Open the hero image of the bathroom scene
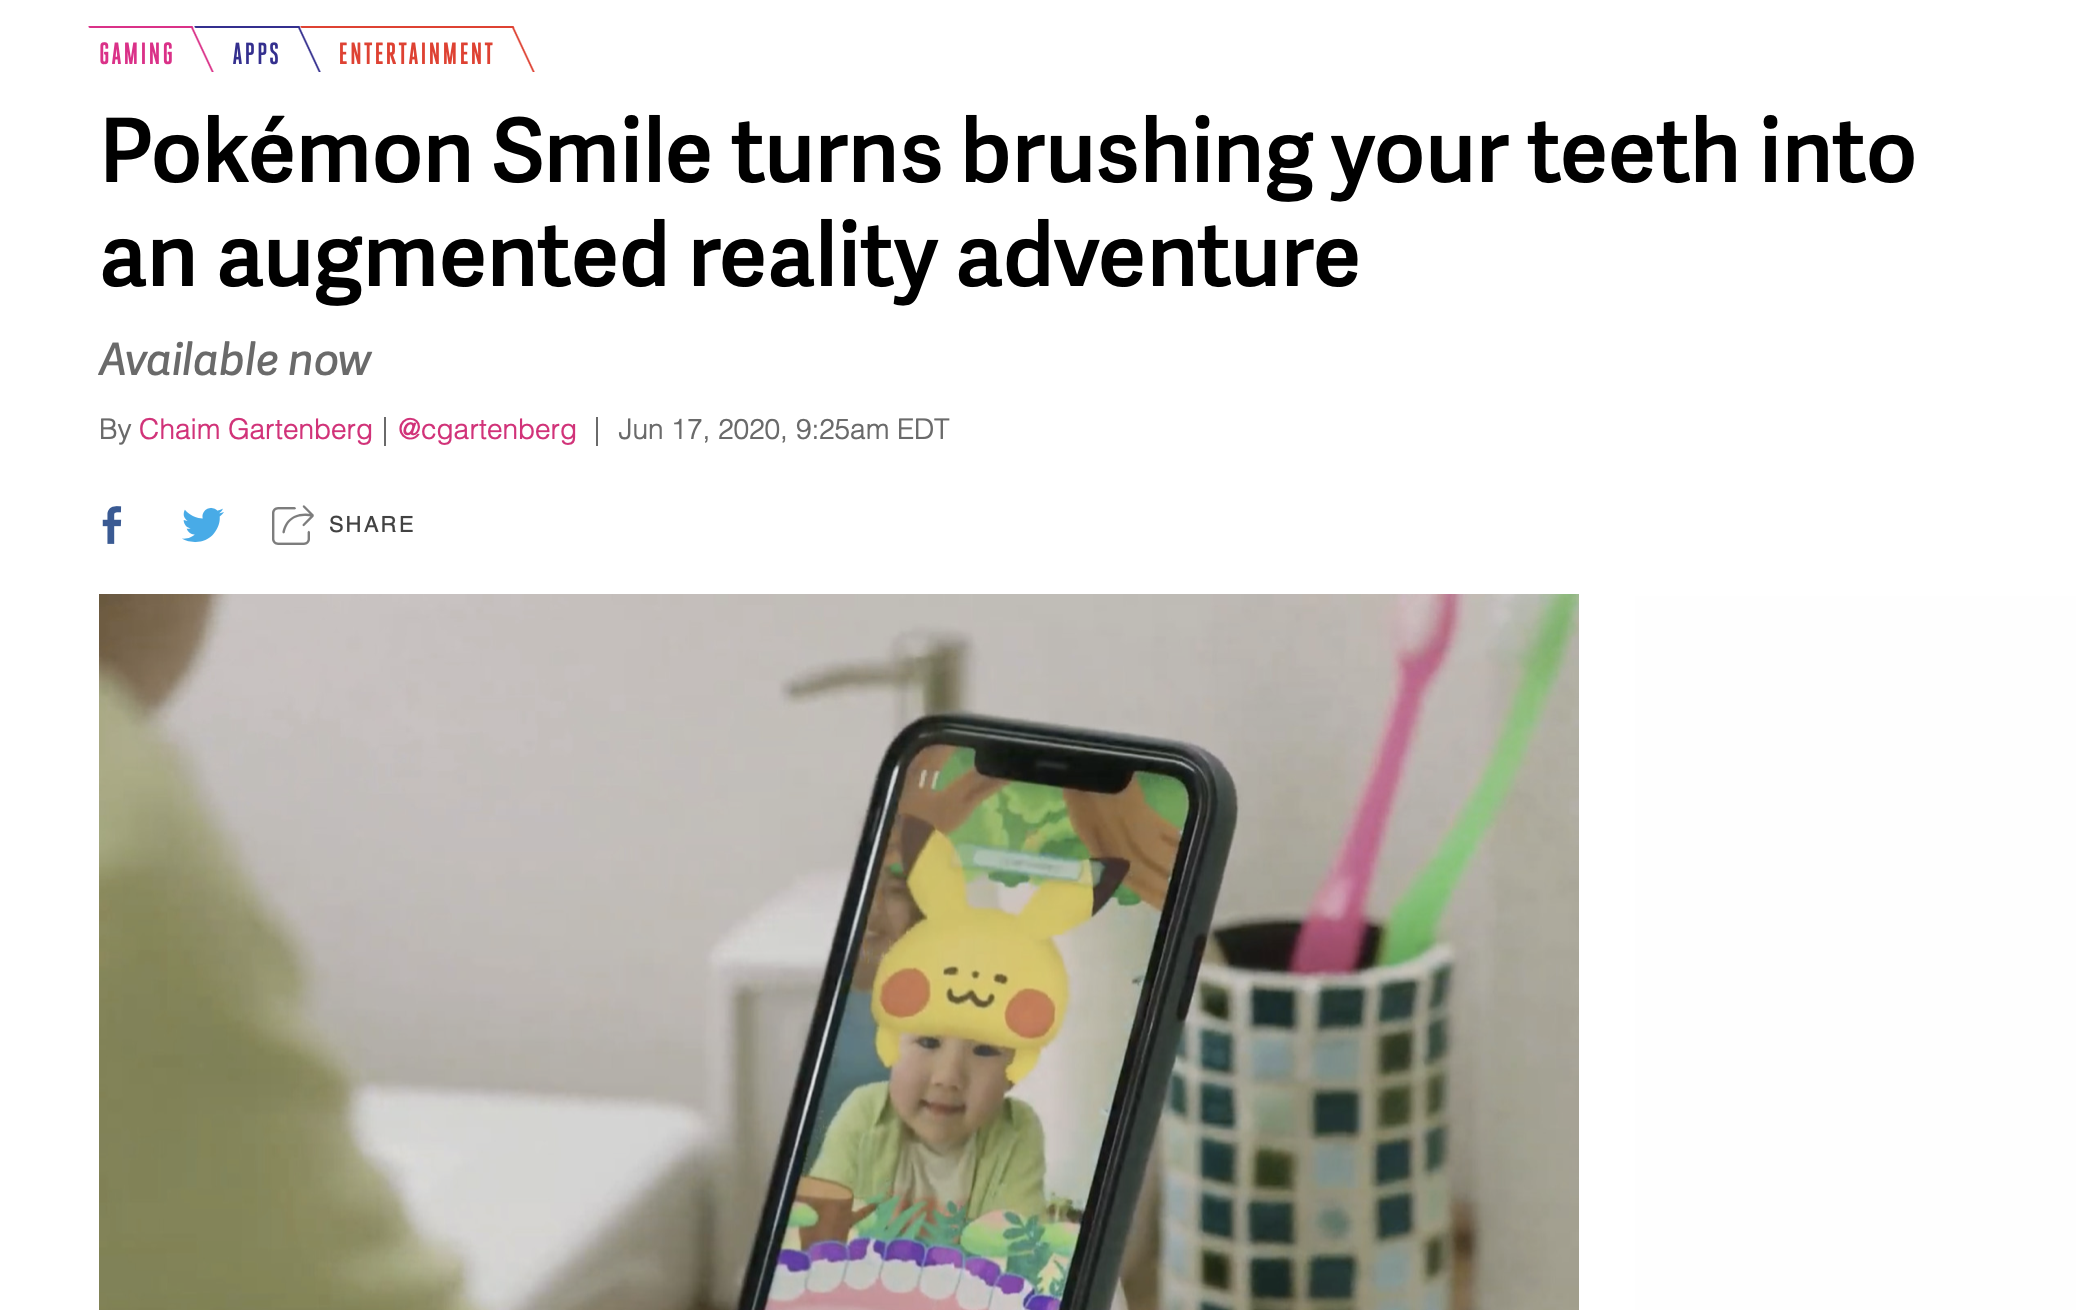Image resolution: width=2076 pixels, height=1310 pixels. pyautogui.click(x=838, y=952)
